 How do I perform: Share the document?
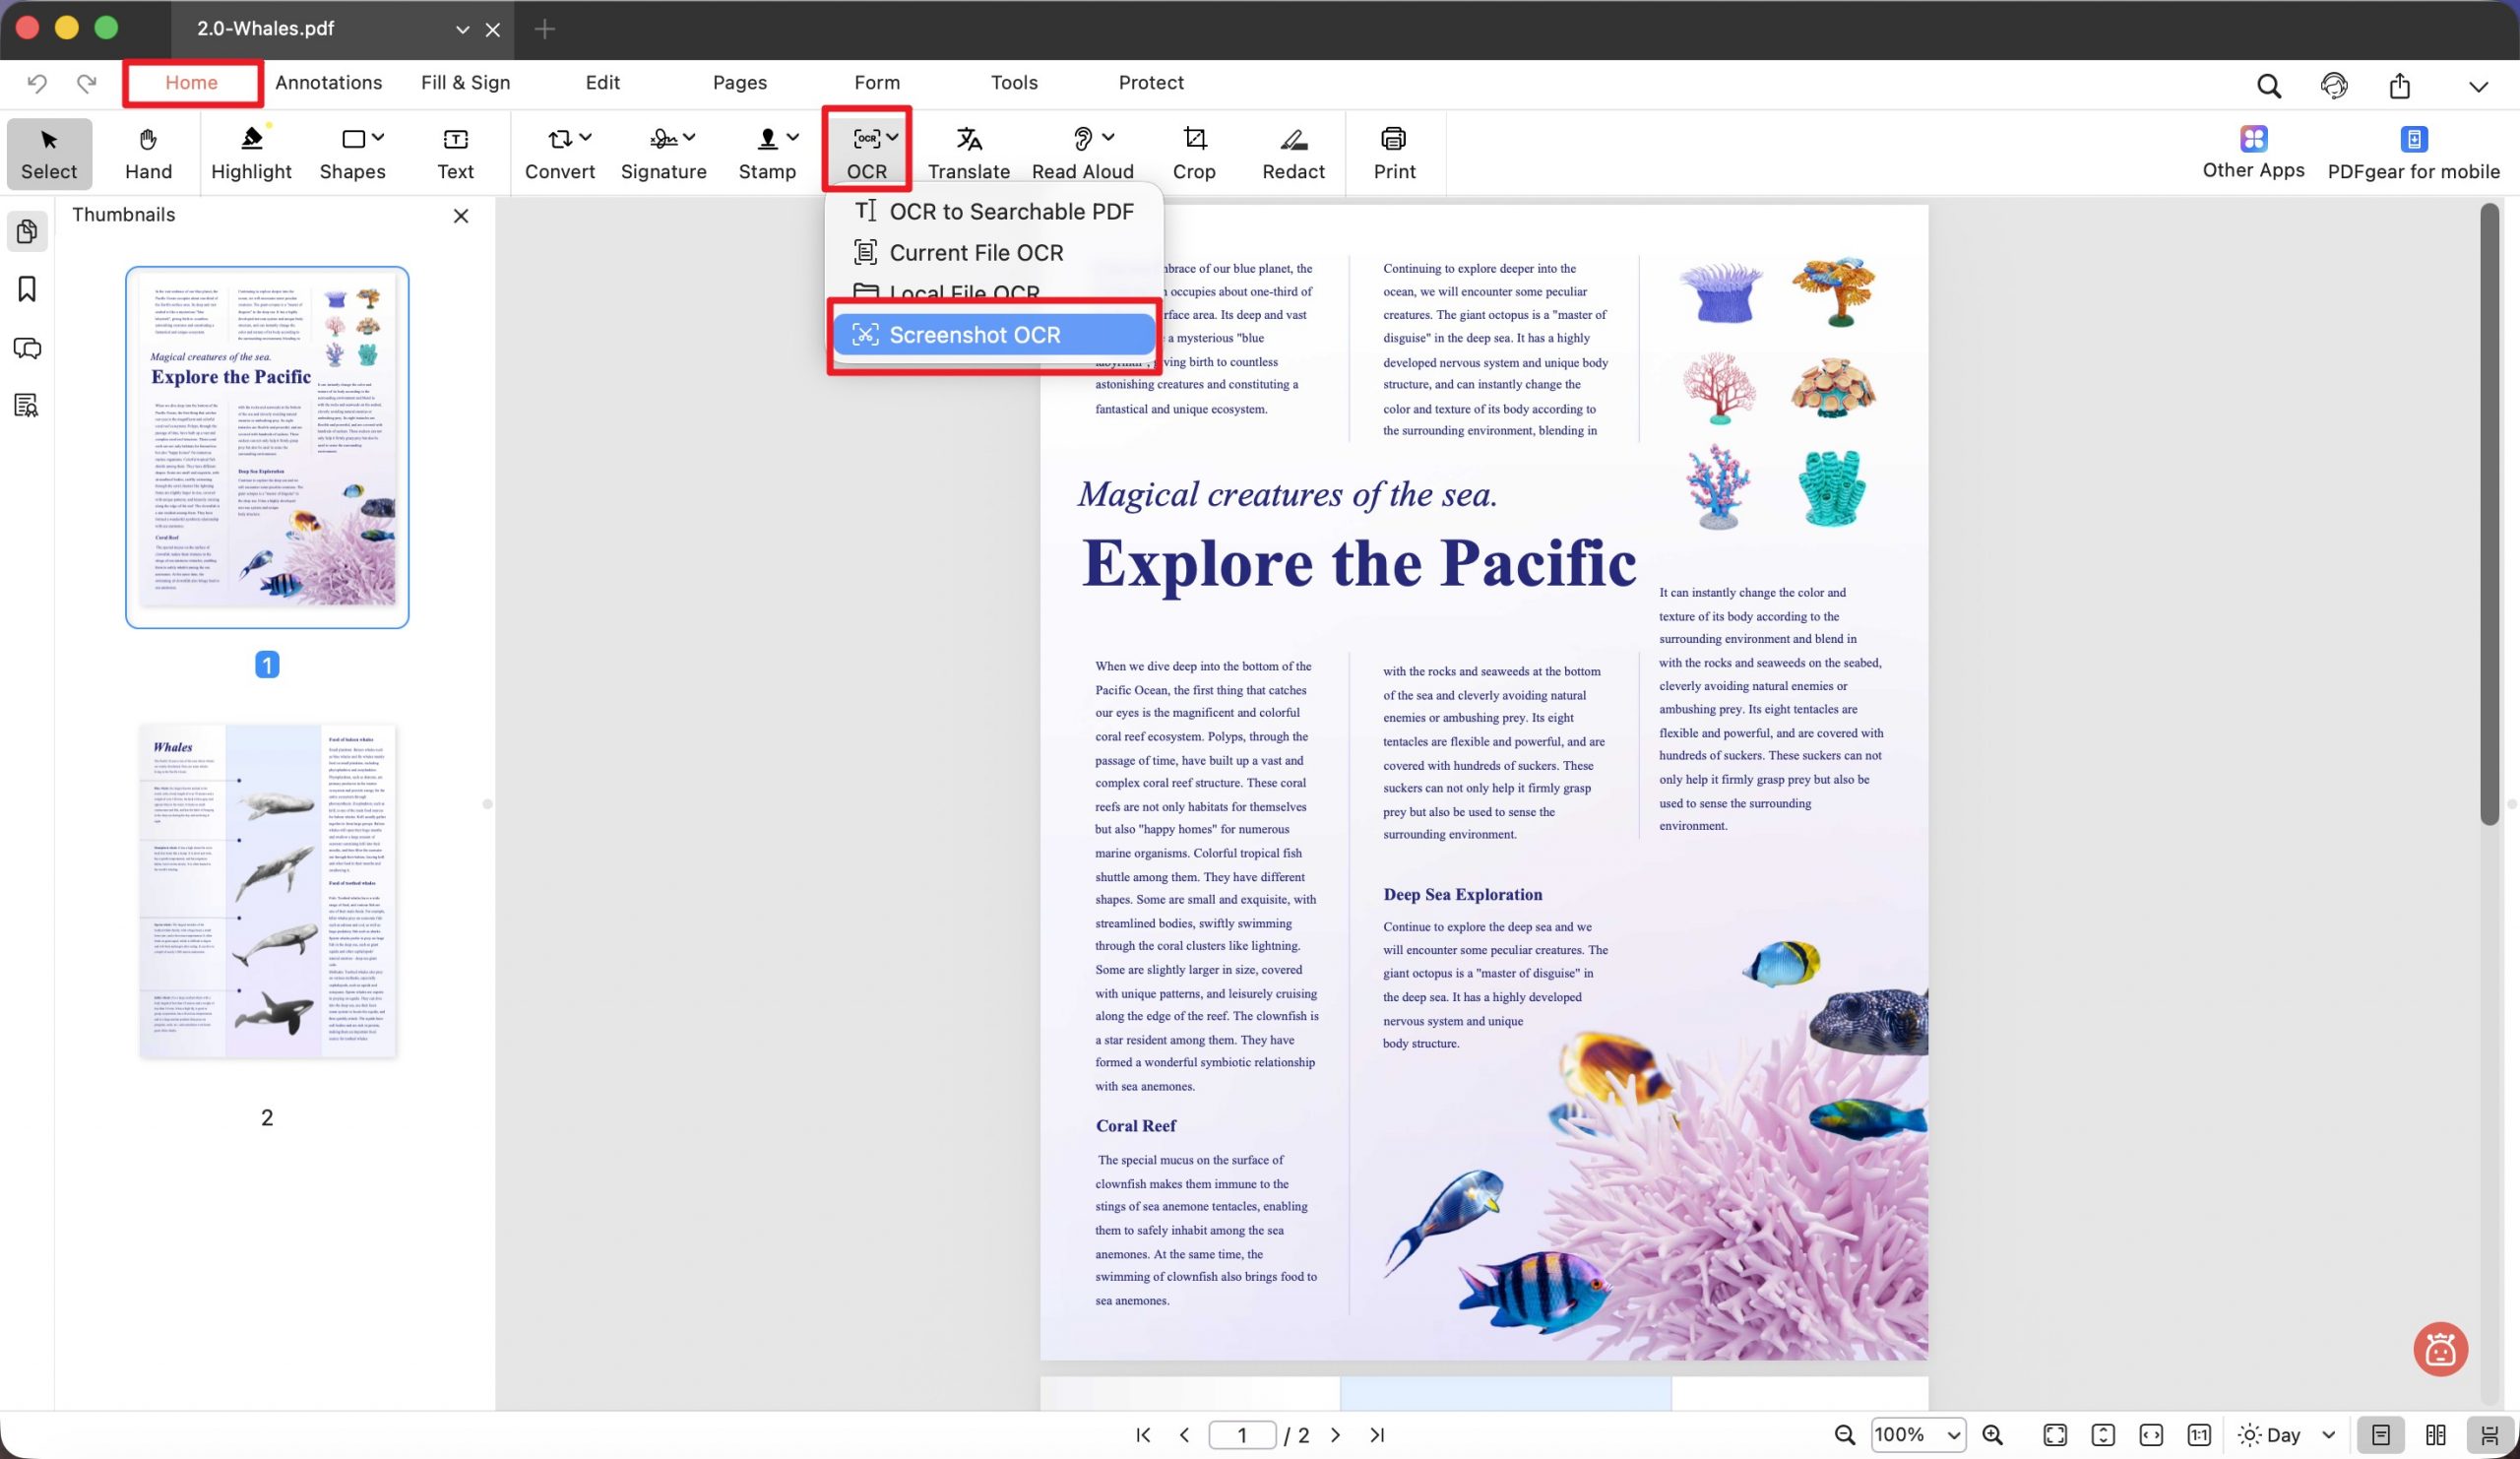click(x=2399, y=86)
